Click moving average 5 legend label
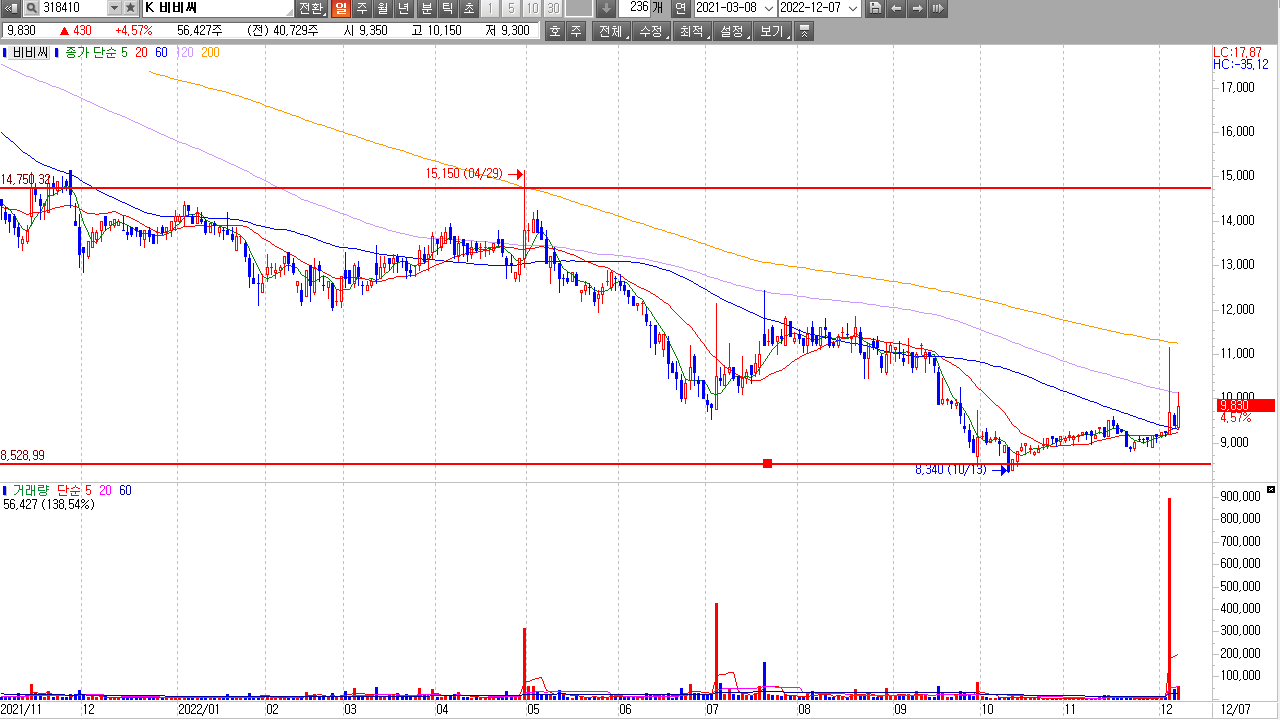Screen dimensions: 1280x720 (x=124, y=52)
